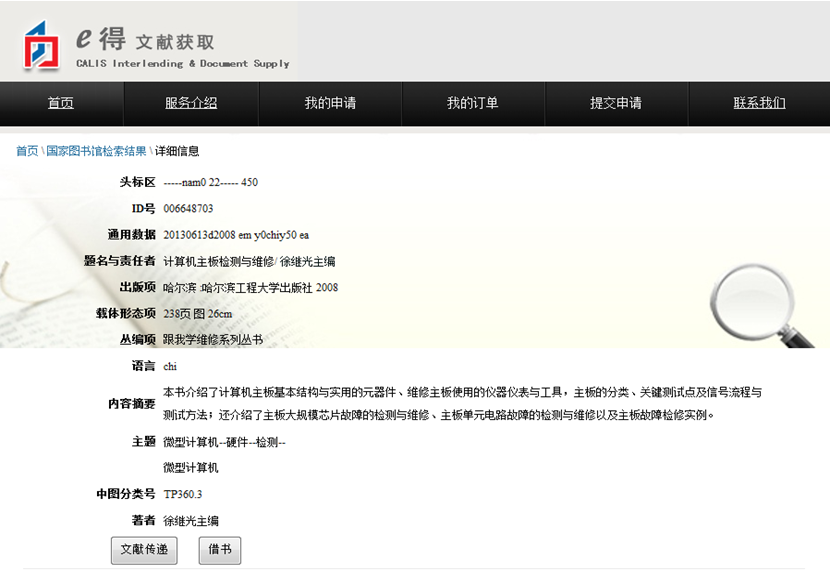Click the 首页 breadcrumb link

tap(27, 151)
